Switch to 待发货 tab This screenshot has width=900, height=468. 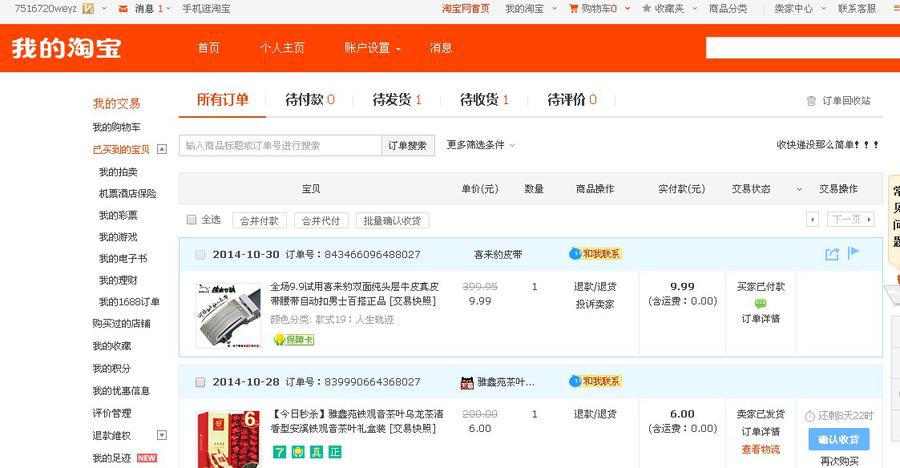tap(397, 100)
